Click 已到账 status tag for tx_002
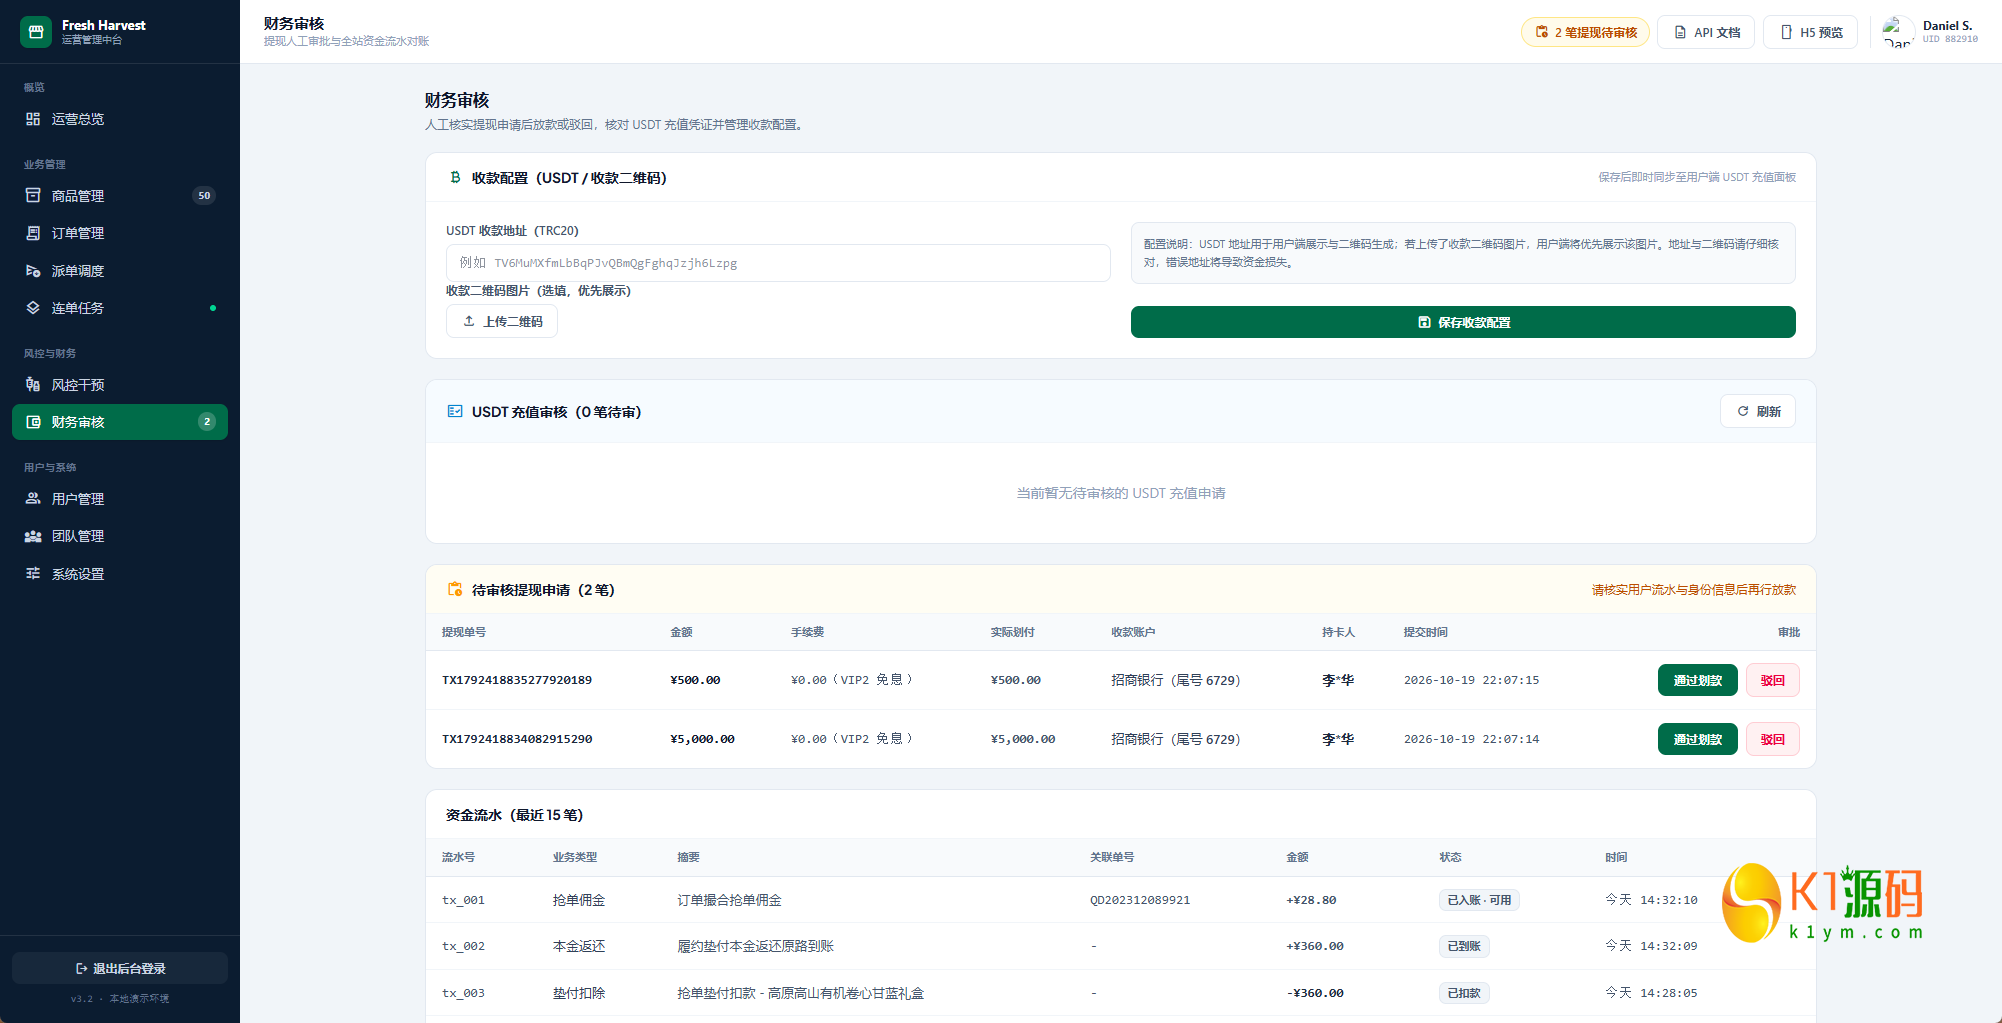 [x=1464, y=946]
